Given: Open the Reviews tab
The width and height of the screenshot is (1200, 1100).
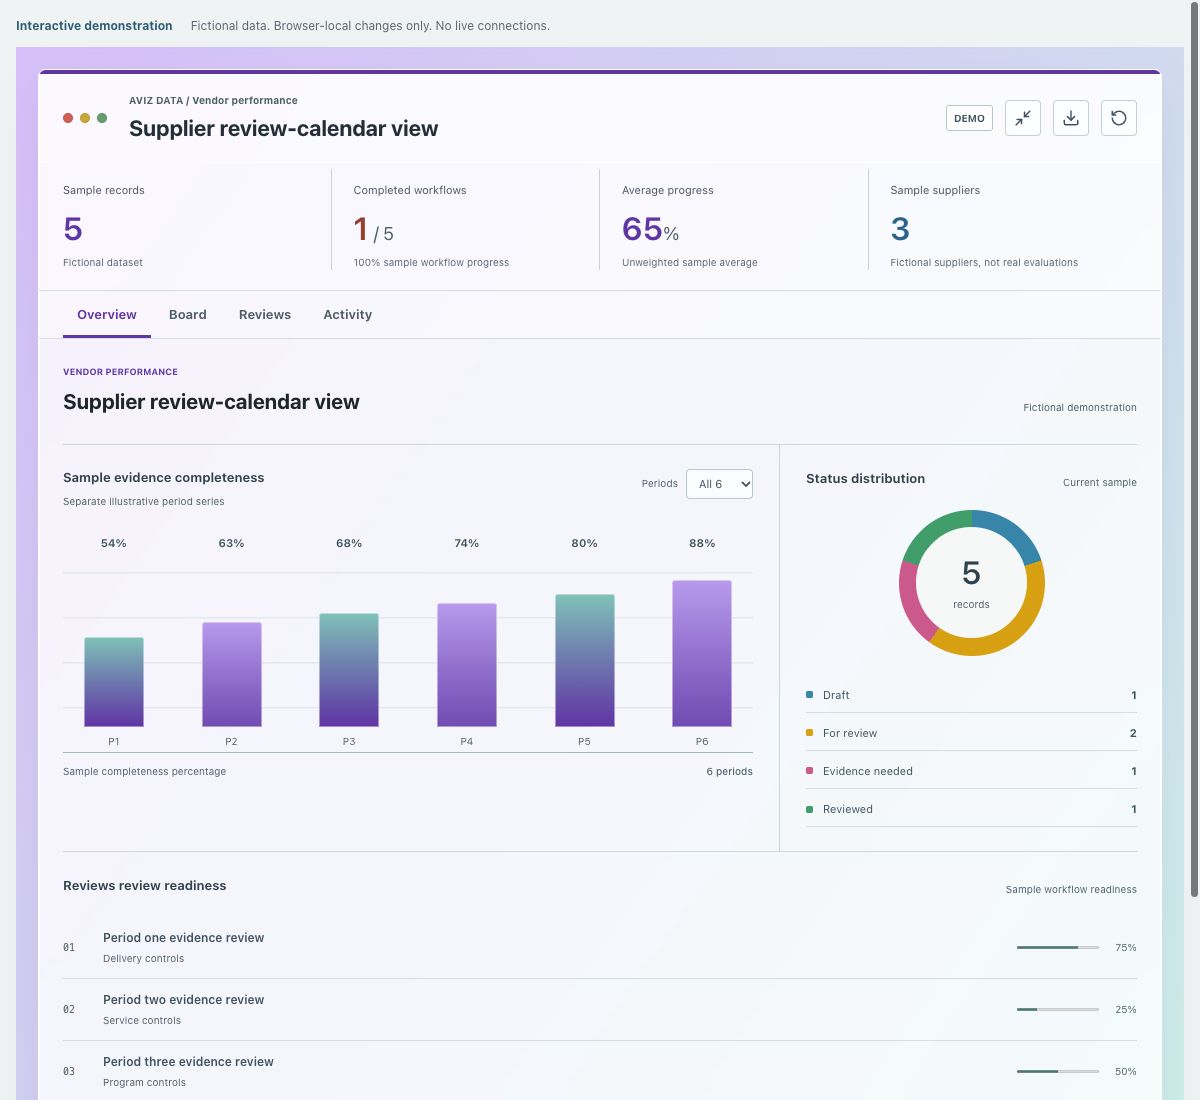Looking at the screenshot, I should tap(265, 314).
